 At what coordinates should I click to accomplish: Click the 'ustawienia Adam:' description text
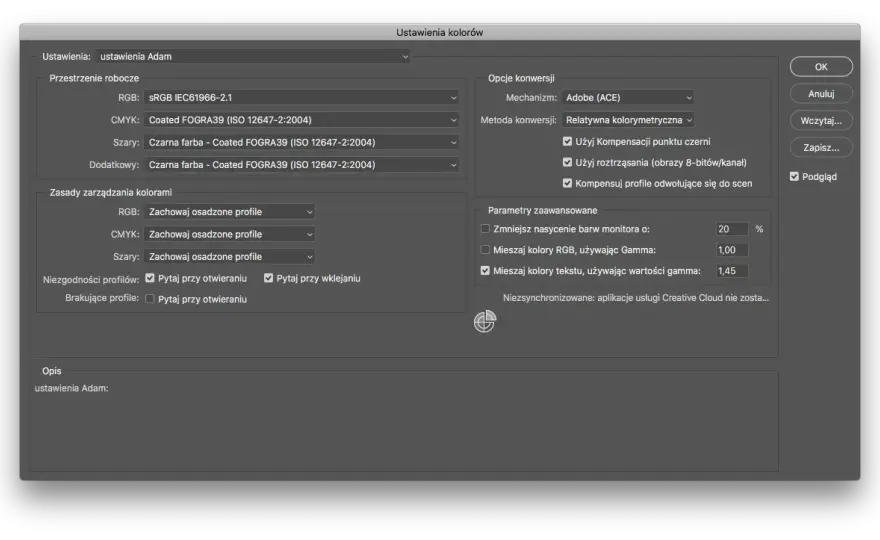[71, 388]
